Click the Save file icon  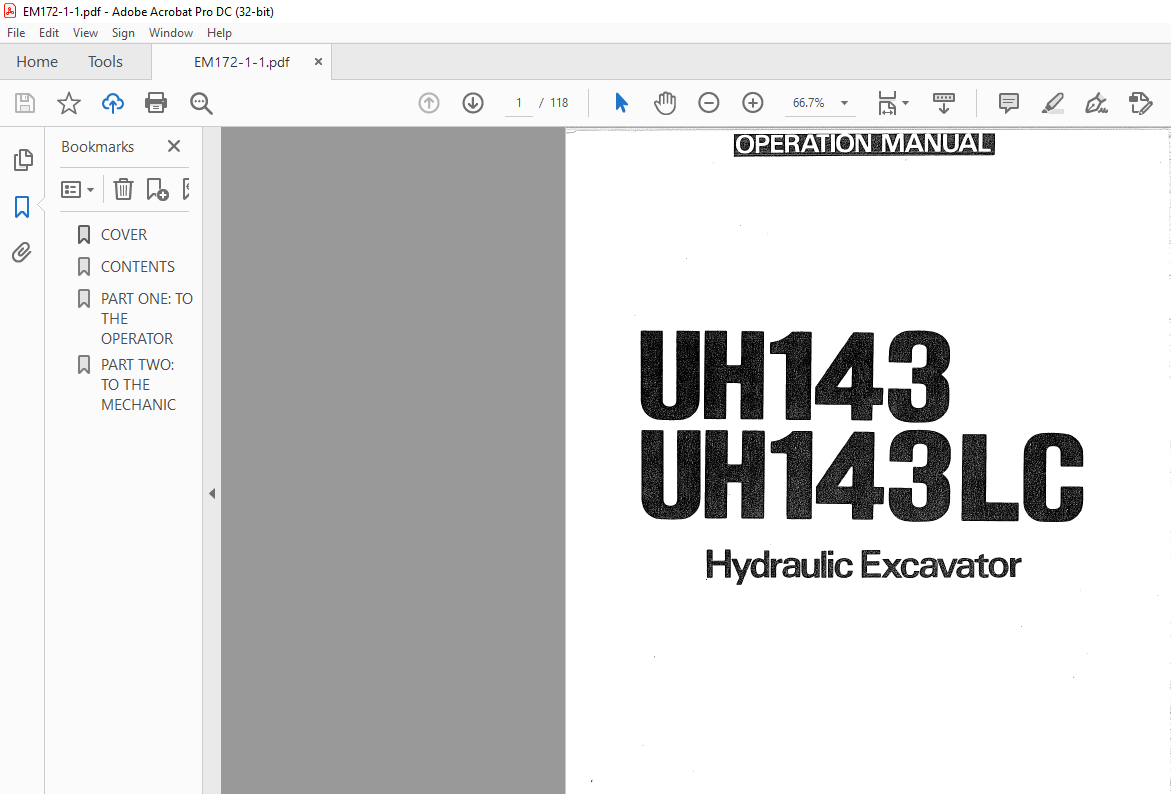pyautogui.click(x=25, y=103)
